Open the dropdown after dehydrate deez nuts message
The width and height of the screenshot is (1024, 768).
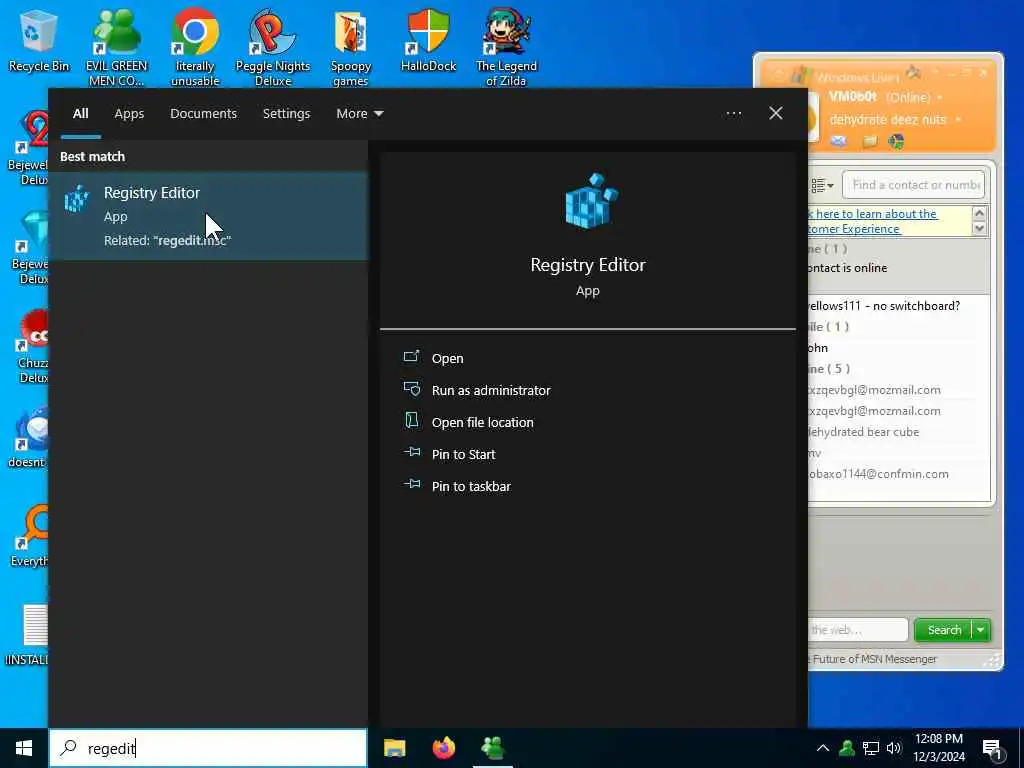(958, 120)
